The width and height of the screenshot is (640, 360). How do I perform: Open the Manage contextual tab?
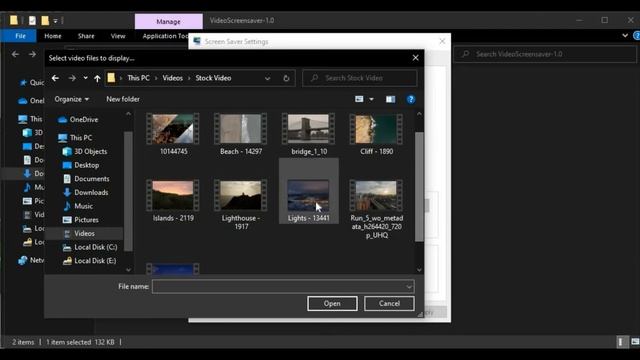(169, 22)
